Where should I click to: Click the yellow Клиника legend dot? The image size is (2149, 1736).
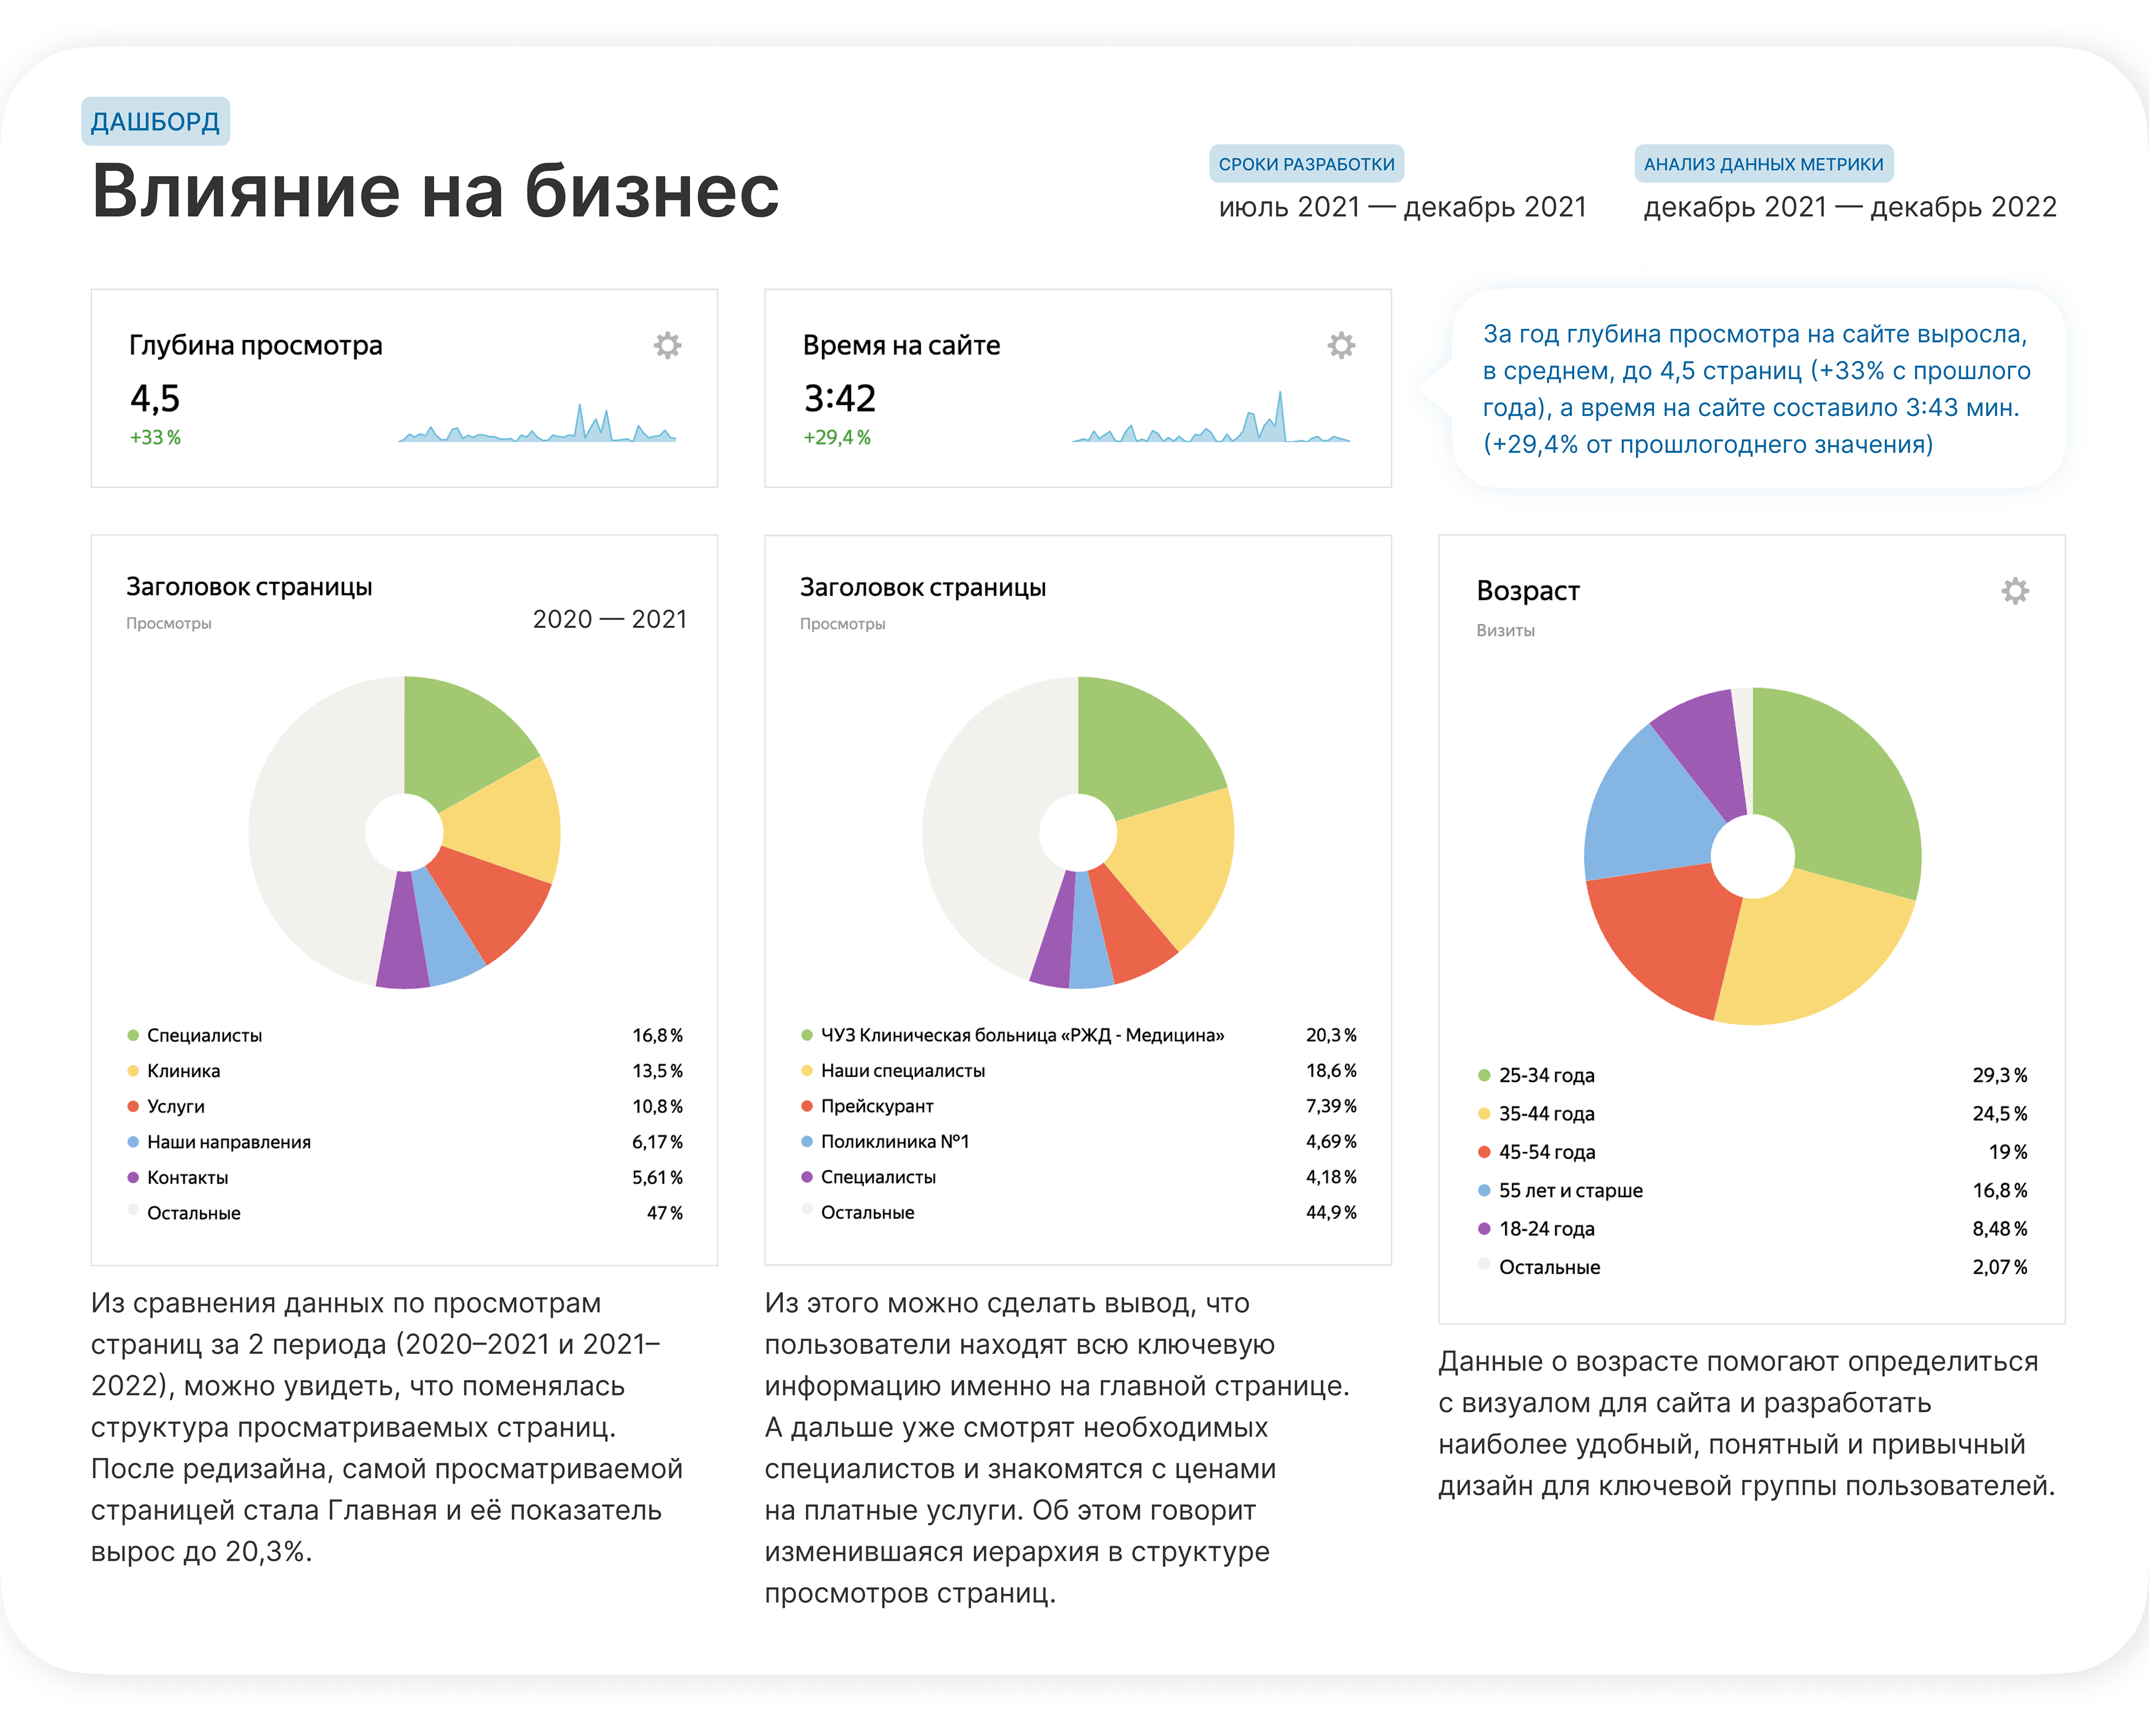[x=133, y=1071]
